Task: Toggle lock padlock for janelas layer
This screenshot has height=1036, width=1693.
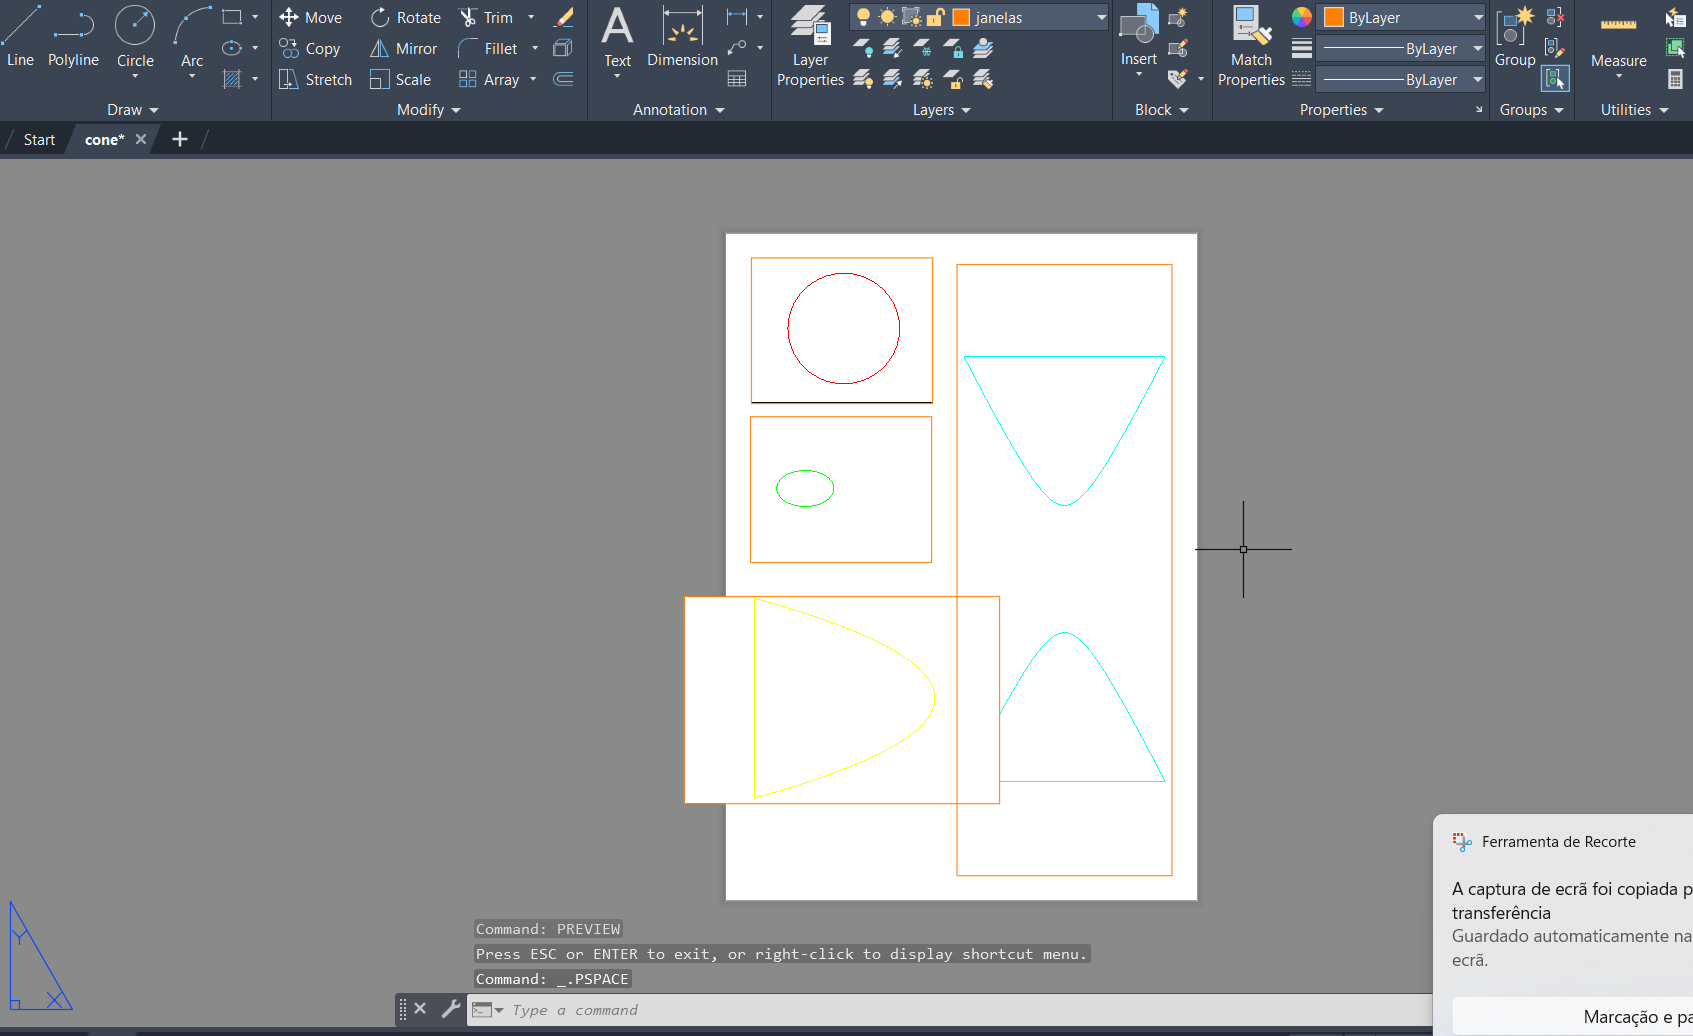Action: click(936, 18)
